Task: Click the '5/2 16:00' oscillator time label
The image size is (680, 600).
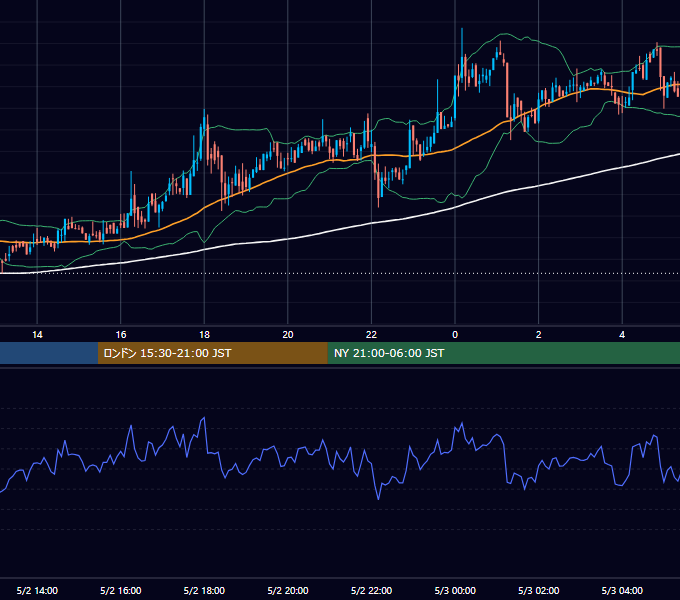Action: [x=121, y=590]
